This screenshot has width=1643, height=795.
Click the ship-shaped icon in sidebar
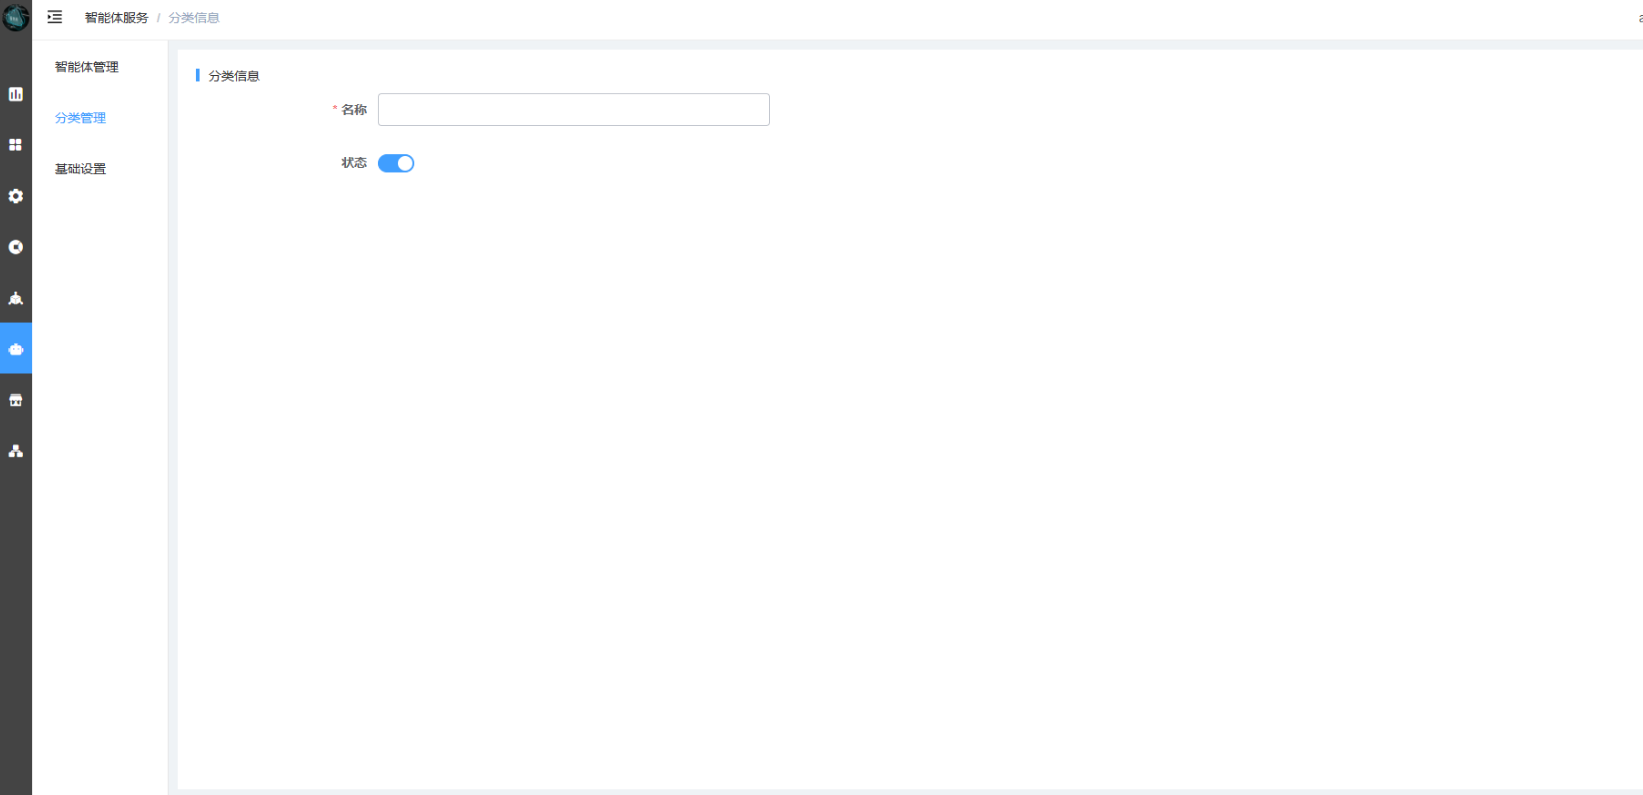tap(16, 298)
